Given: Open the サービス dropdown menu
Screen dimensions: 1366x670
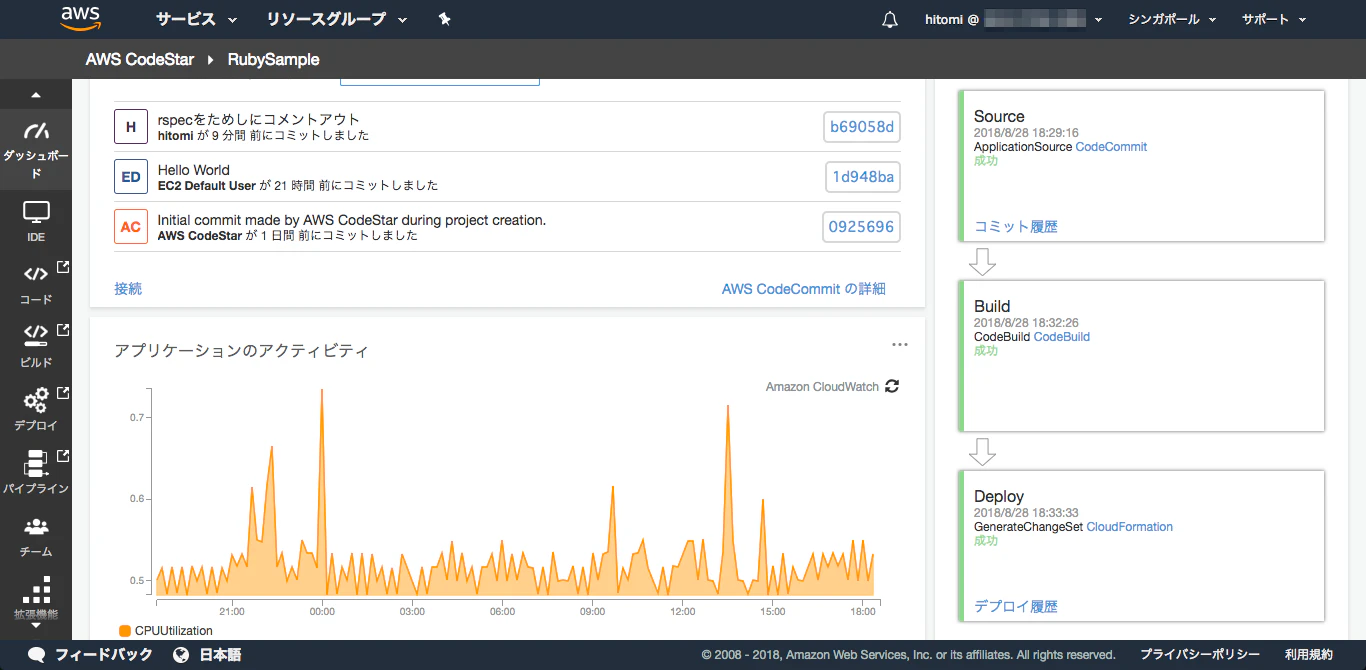Looking at the screenshot, I should [197, 19].
